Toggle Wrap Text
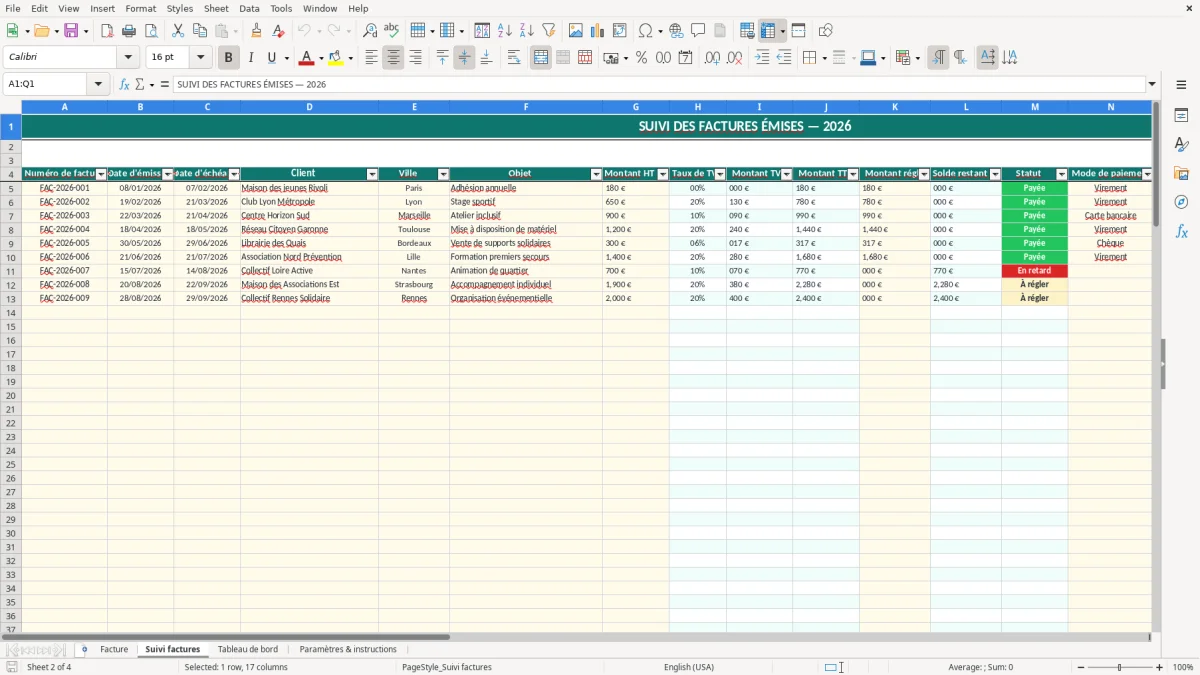The width and height of the screenshot is (1200, 675). (x=514, y=58)
